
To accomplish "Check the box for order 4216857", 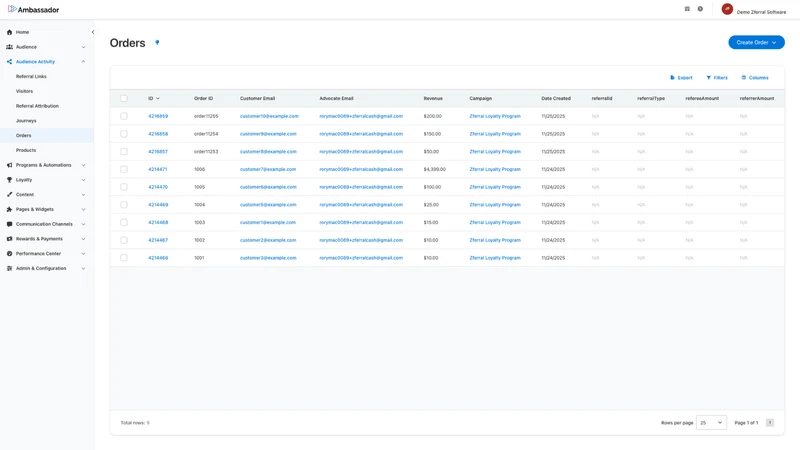I will (x=124, y=152).
